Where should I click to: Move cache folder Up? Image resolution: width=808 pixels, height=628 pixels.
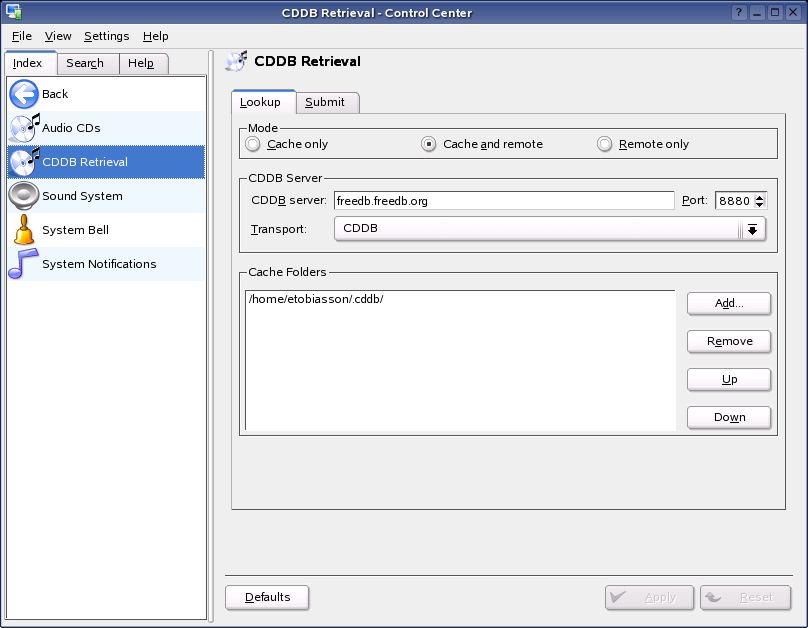click(729, 380)
